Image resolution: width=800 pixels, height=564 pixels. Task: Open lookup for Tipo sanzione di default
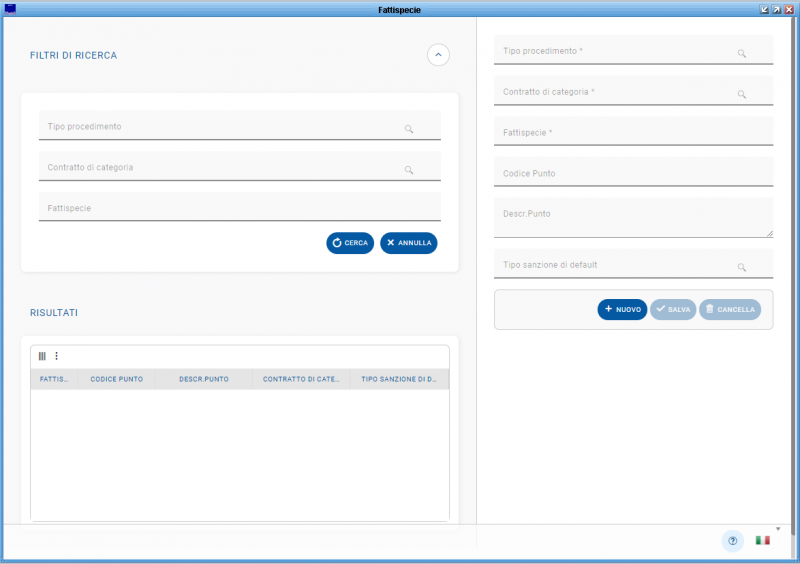742,267
